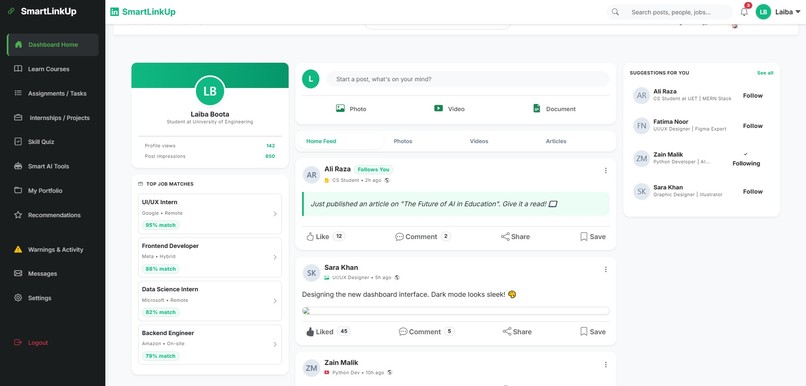Like Ali Raza's post
This screenshot has height=386, width=806.
tap(325, 236)
